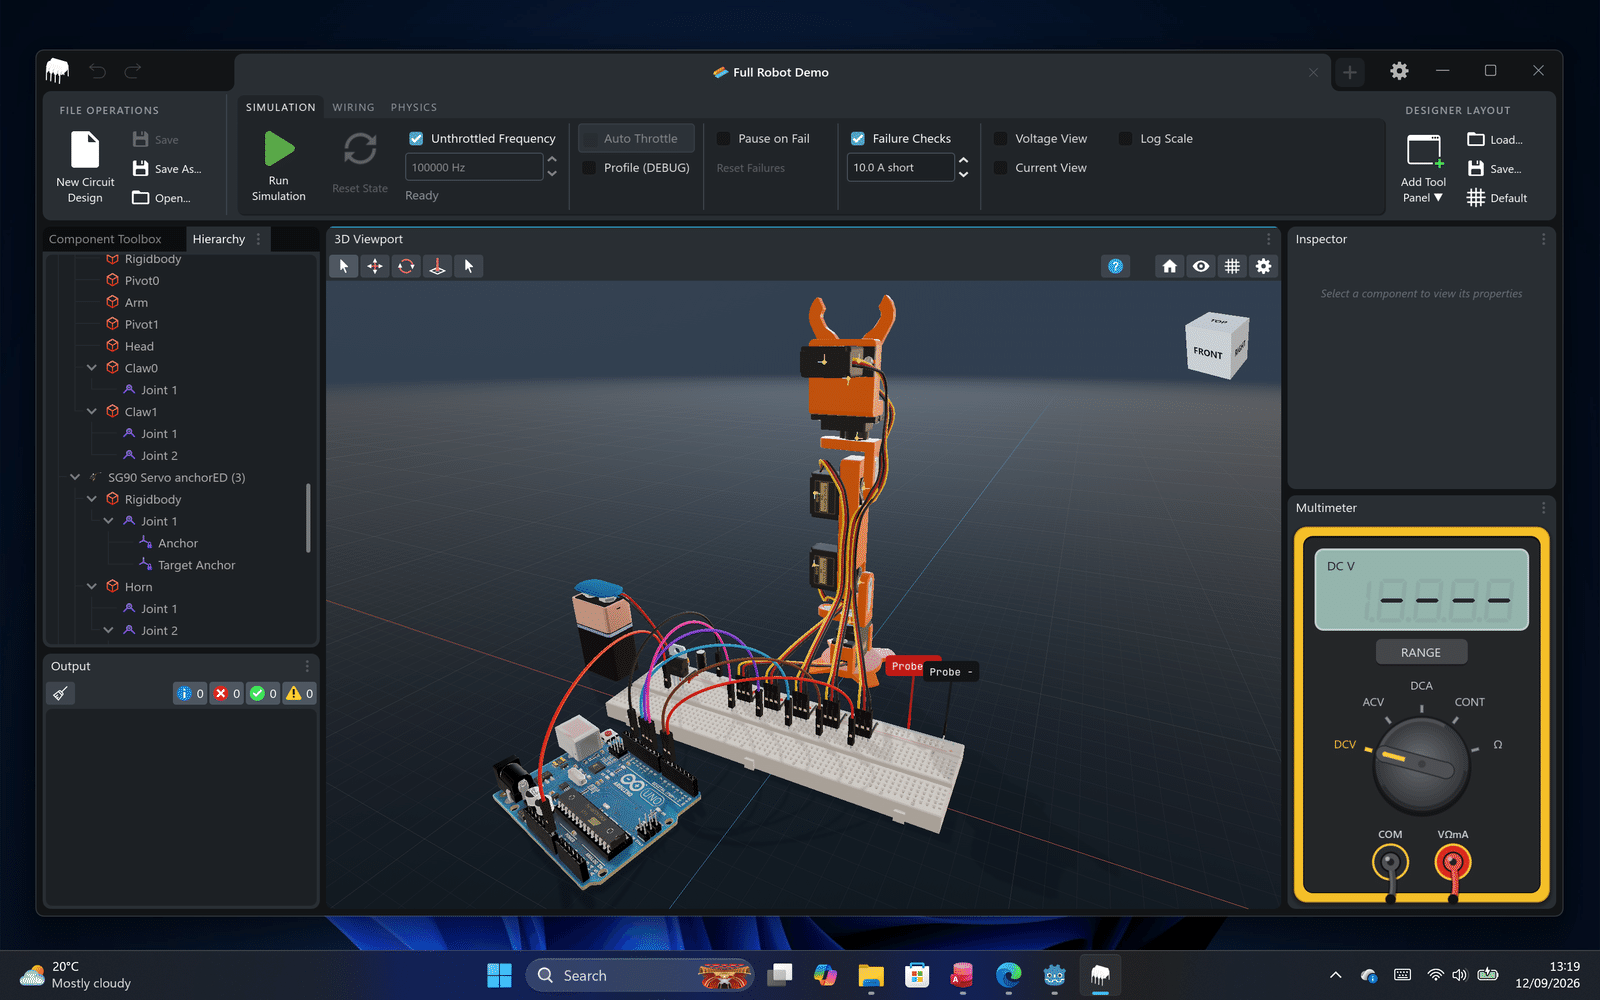This screenshot has height=1000, width=1600.
Task: Click the Save As disk icon
Action: point(141,169)
